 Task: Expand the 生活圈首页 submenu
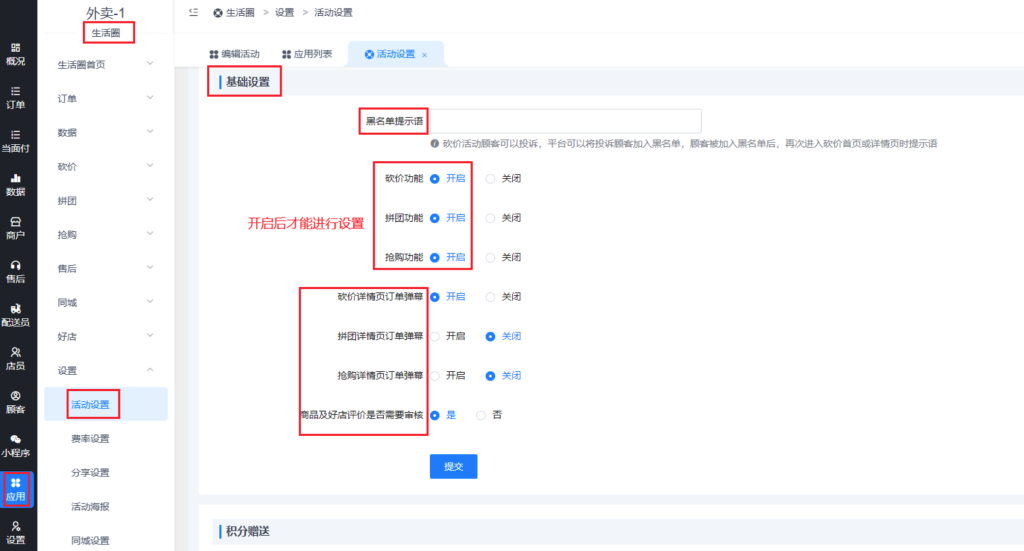[x=105, y=64]
